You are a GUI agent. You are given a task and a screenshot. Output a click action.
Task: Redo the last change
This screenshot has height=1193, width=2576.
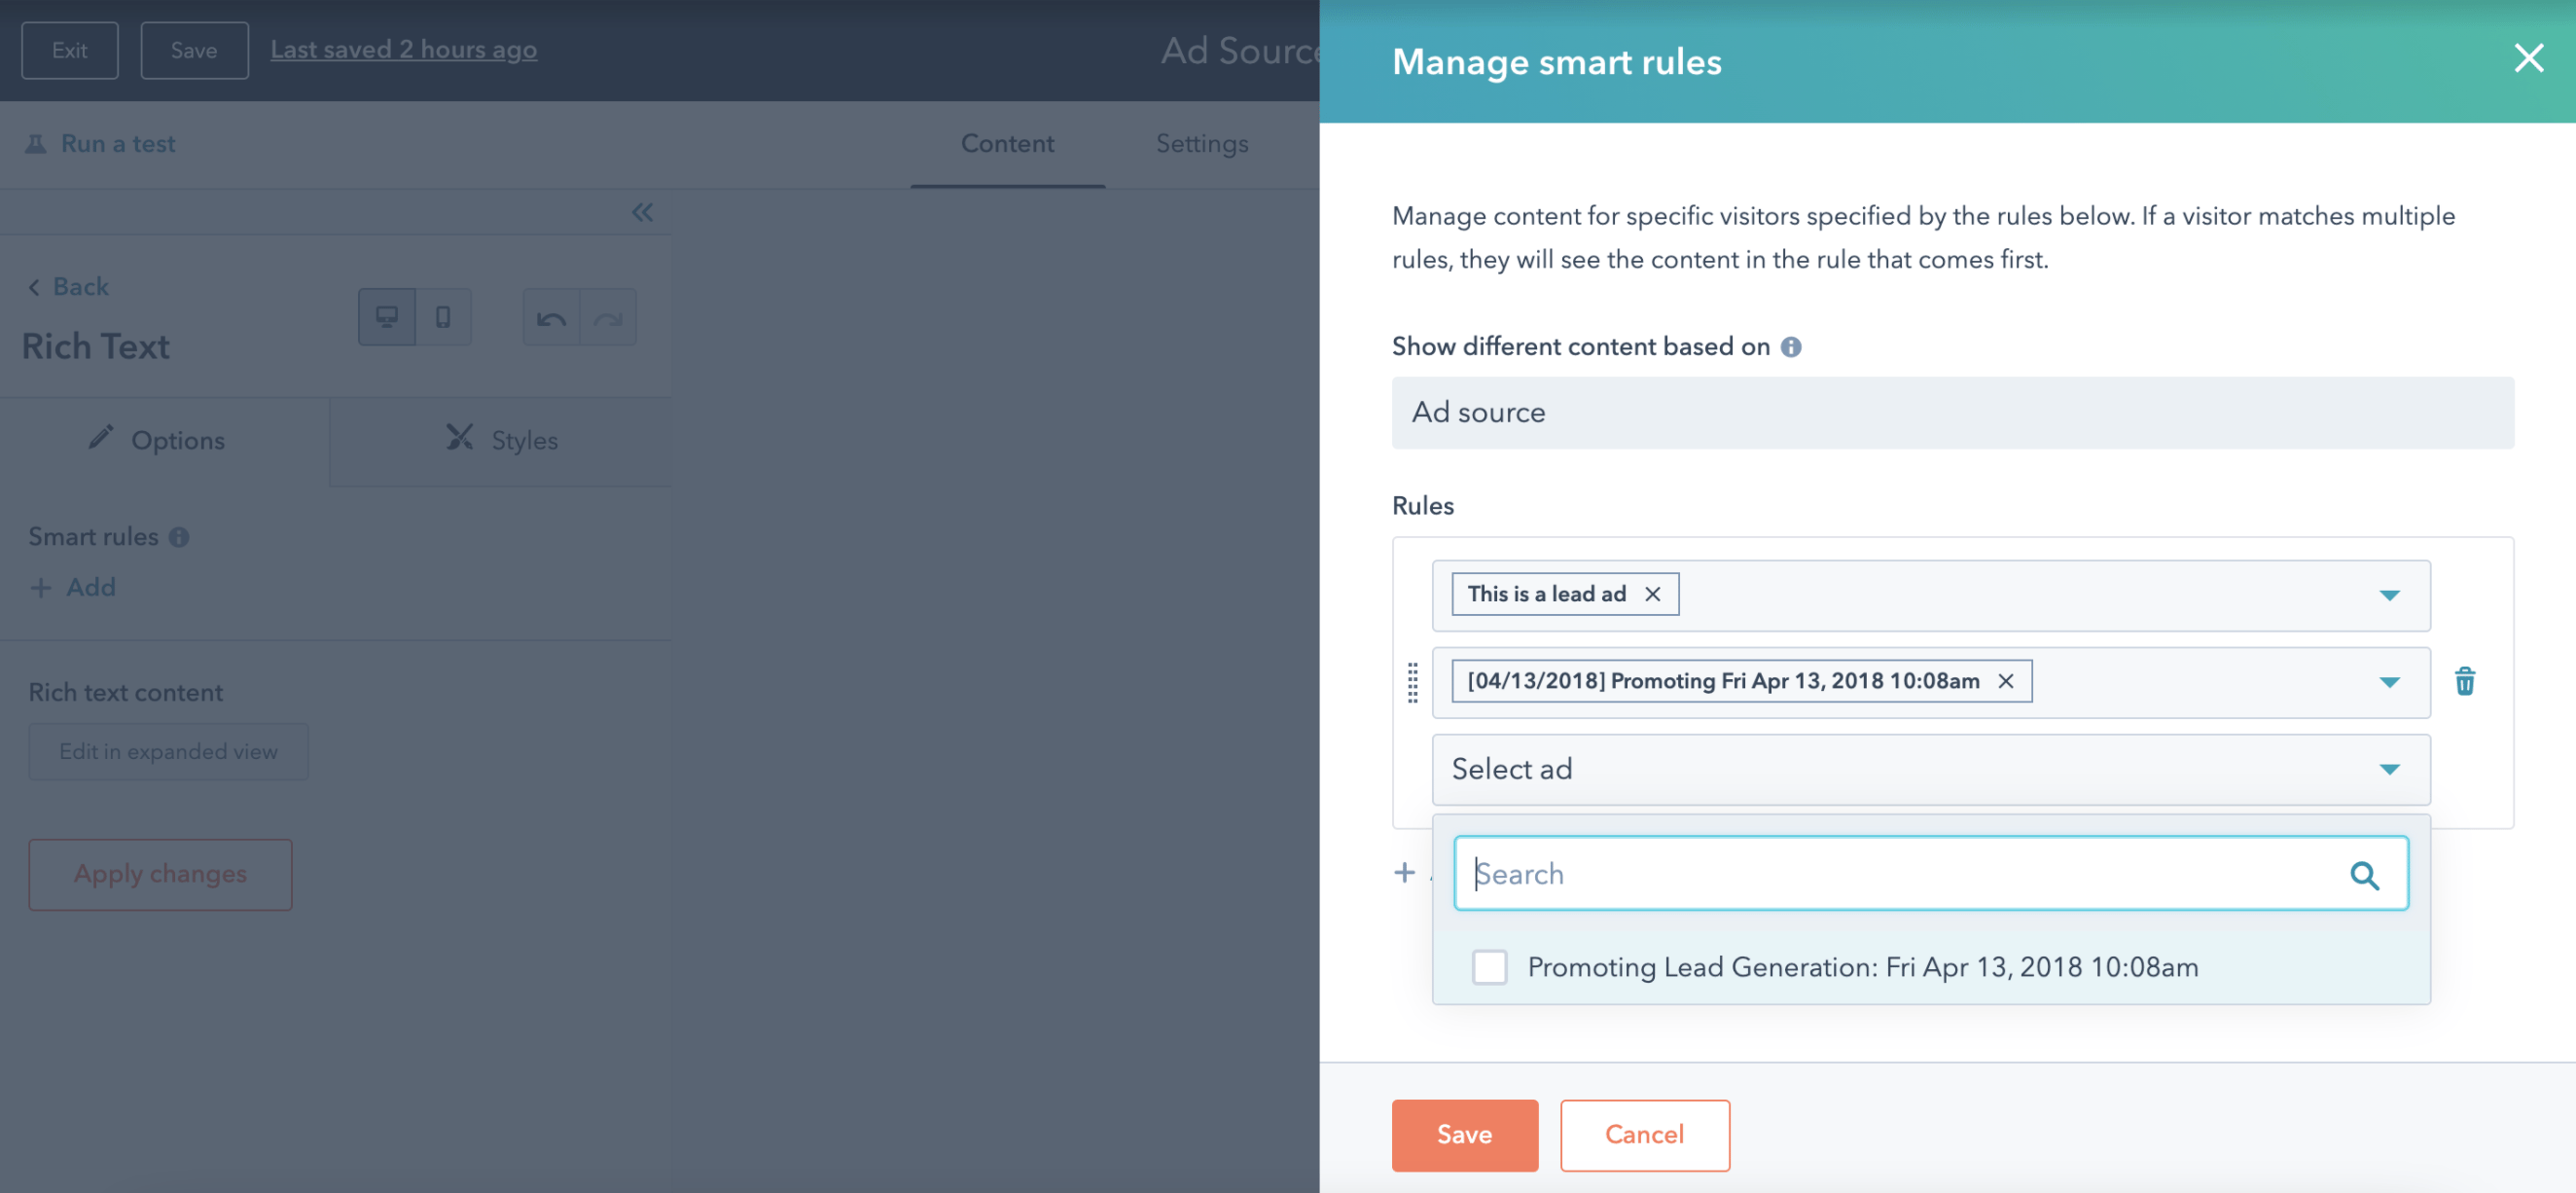tap(608, 316)
